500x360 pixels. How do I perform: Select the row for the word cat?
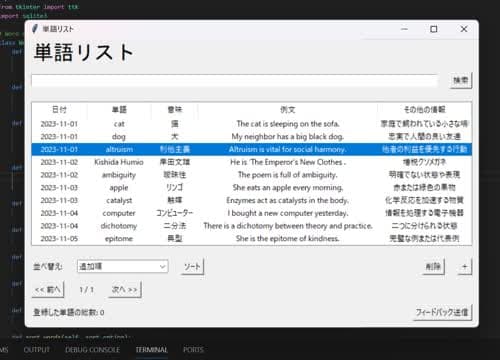pos(252,124)
